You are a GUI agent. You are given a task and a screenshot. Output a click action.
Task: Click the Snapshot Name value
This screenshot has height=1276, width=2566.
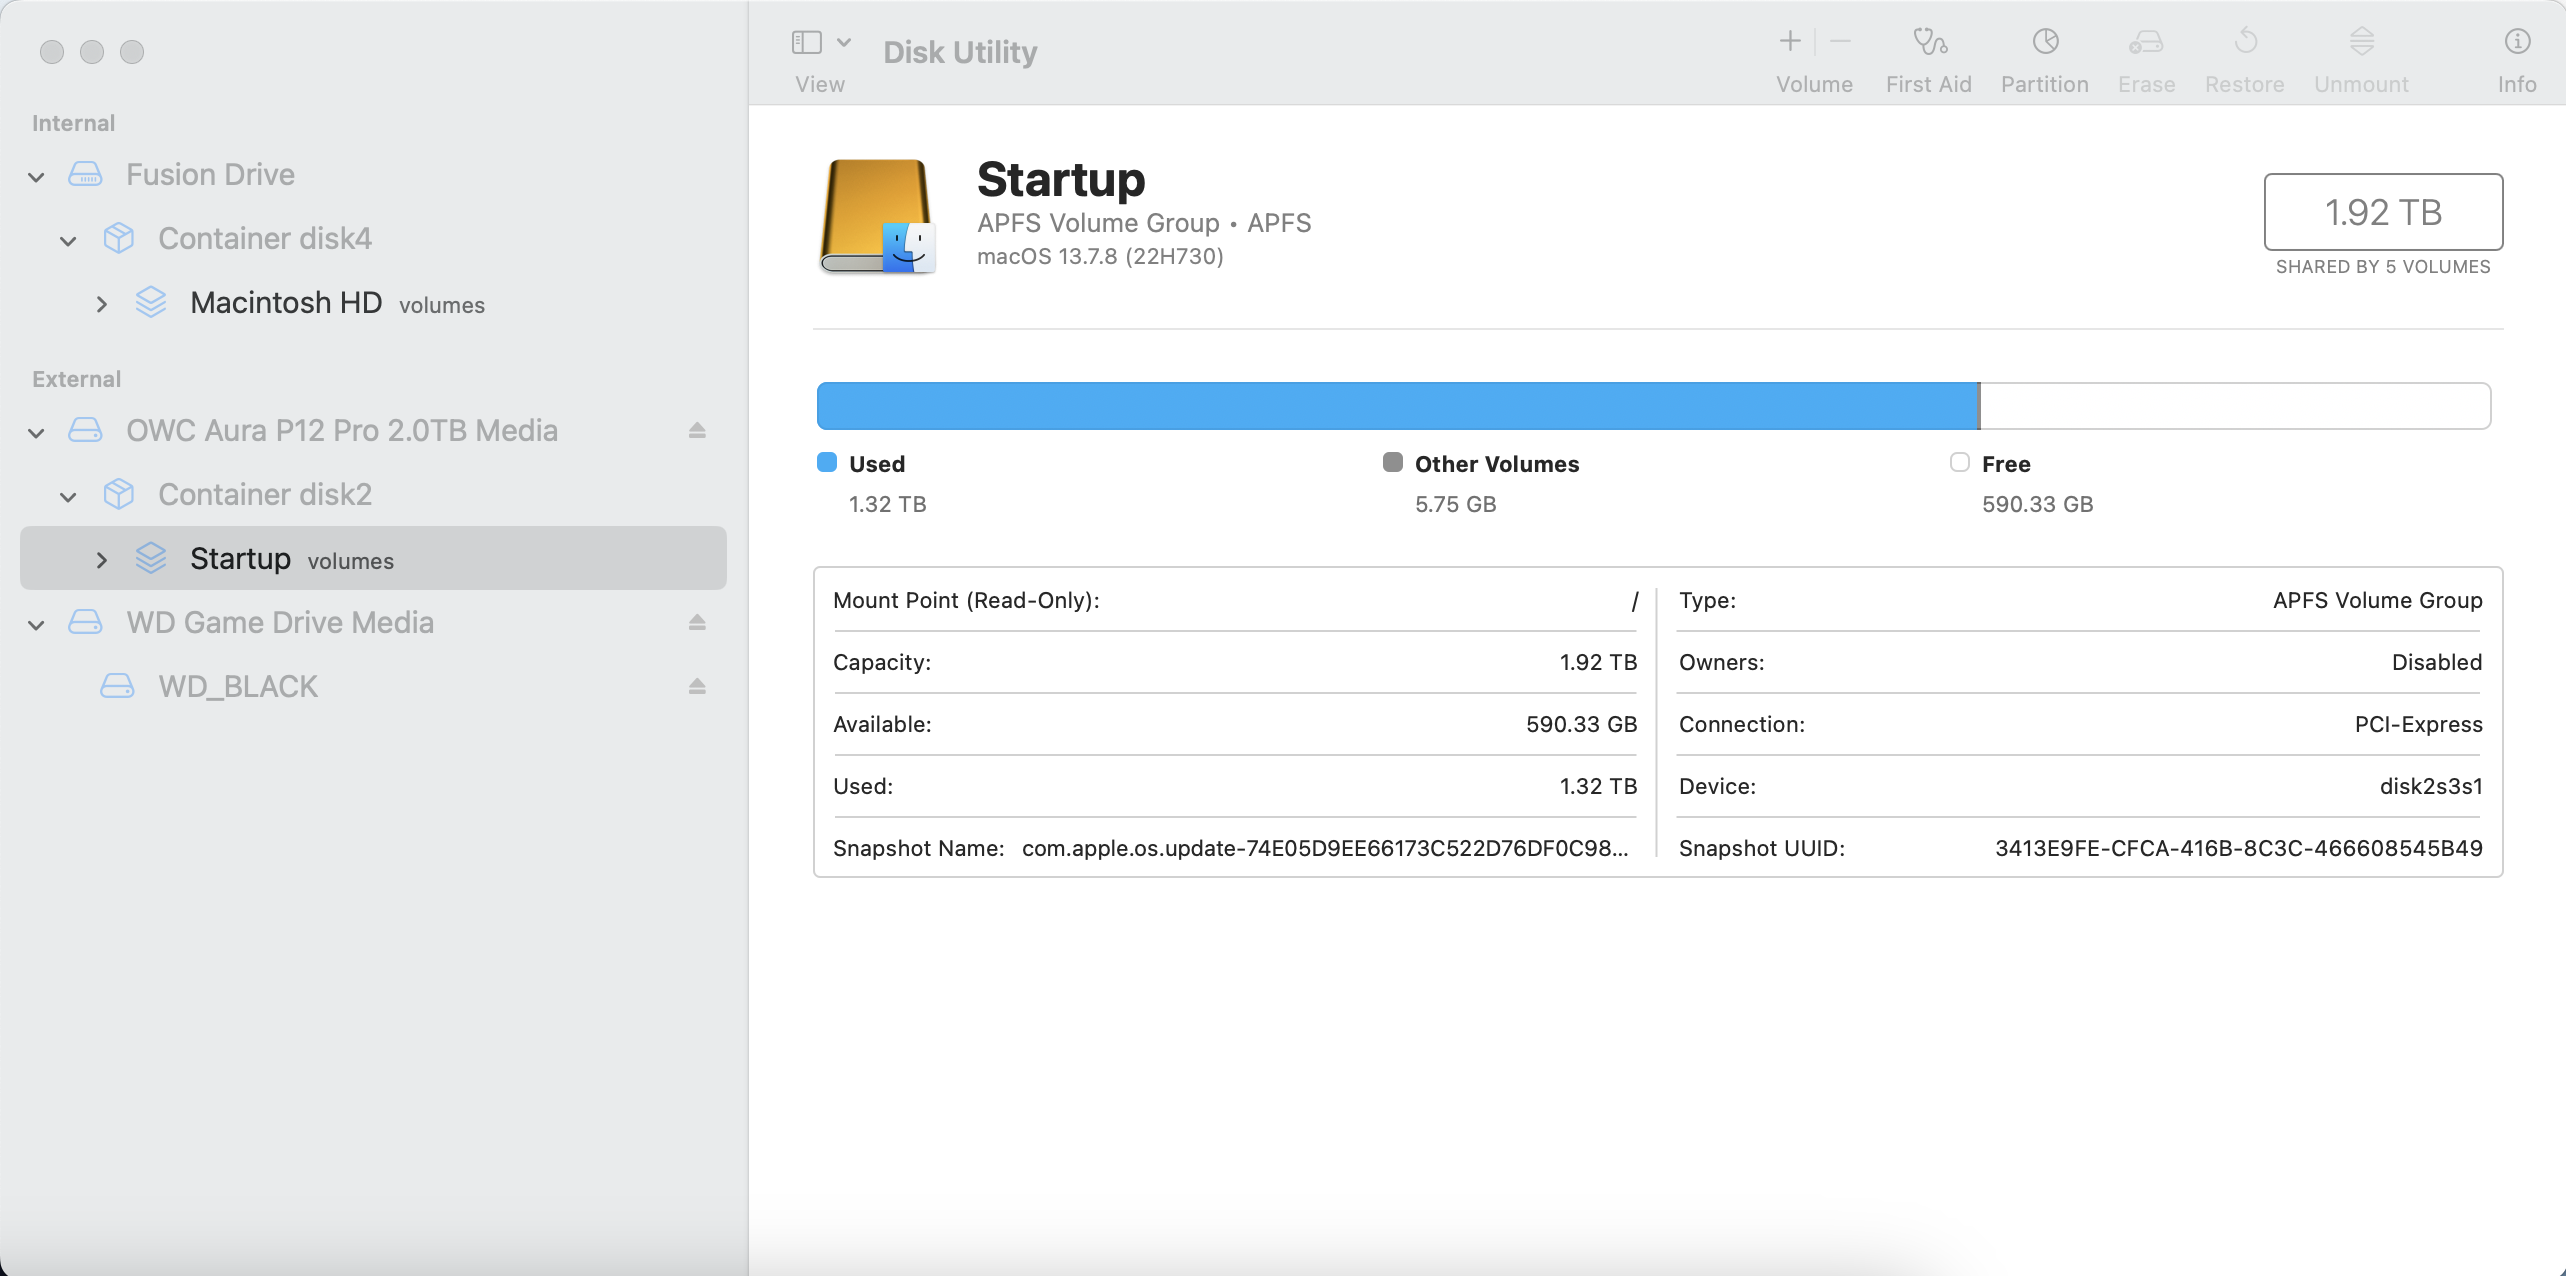coord(1325,848)
